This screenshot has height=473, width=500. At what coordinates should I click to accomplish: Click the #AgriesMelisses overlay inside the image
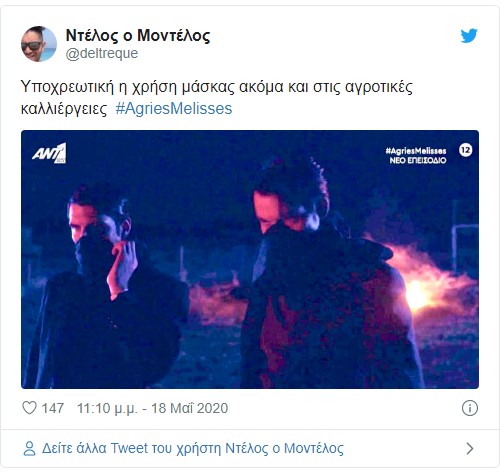416,151
